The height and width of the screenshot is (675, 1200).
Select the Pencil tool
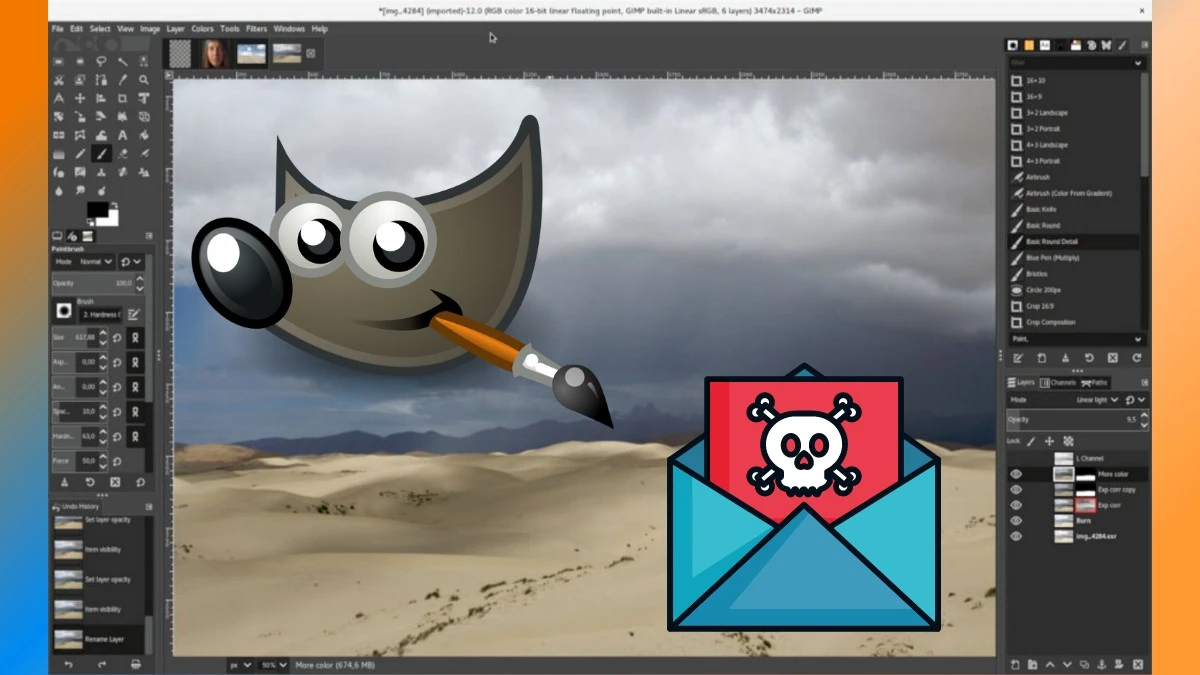click(x=79, y=153)
